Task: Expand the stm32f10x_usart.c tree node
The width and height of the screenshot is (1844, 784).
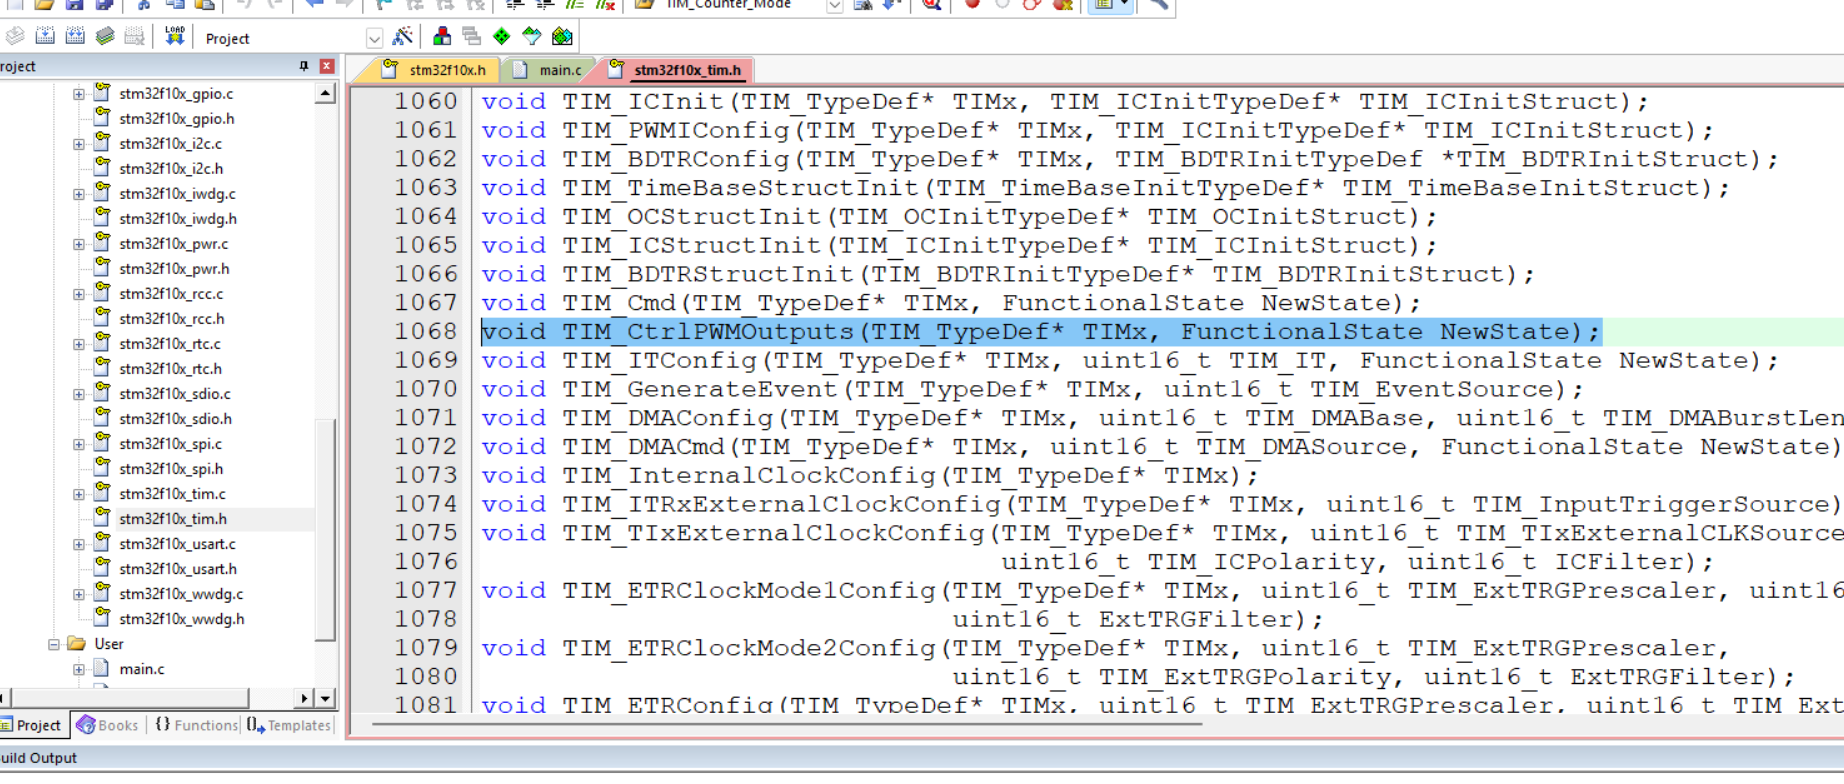Action: (x=78, y=544)
